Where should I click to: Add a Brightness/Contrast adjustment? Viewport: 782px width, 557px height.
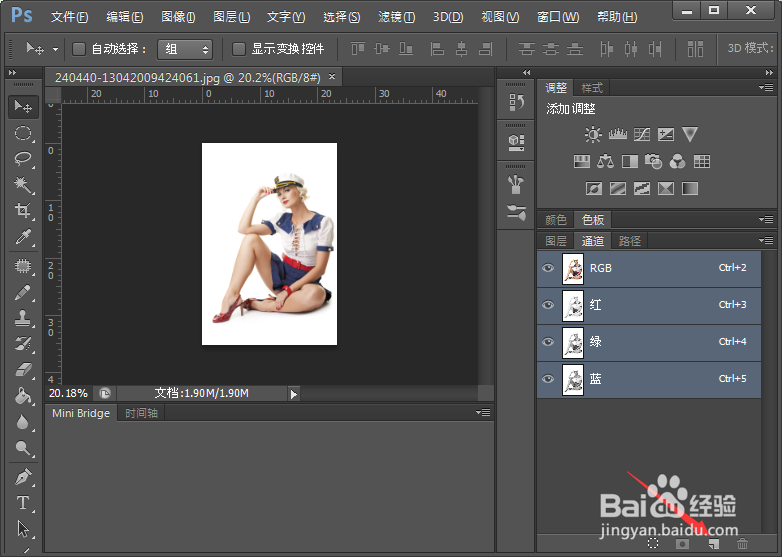[x=593, y=134]
